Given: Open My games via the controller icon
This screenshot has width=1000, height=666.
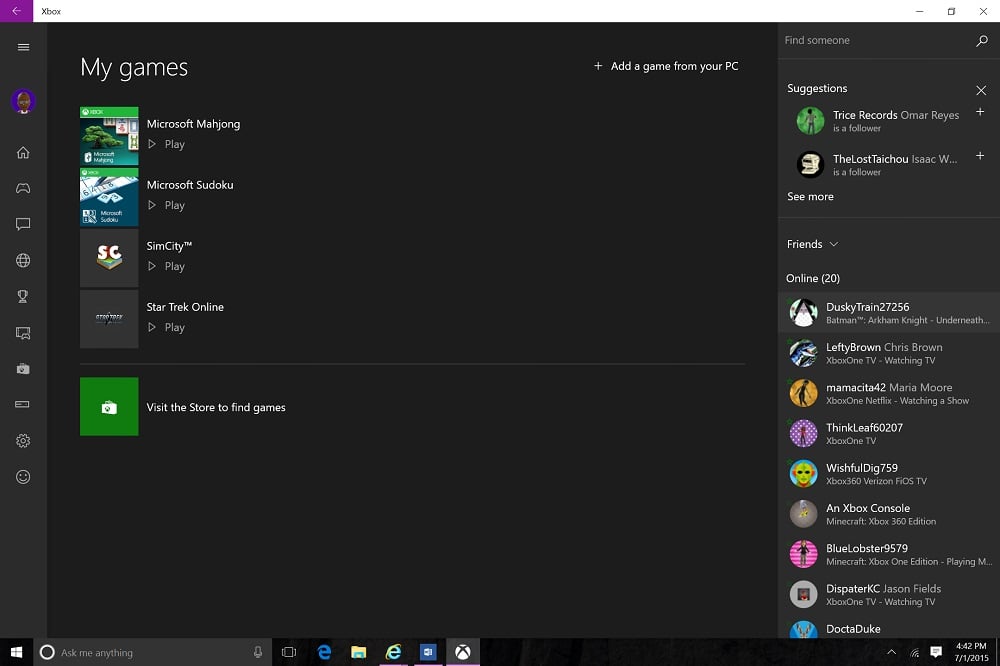Looking at the screenshot, I should pos(22,188).
